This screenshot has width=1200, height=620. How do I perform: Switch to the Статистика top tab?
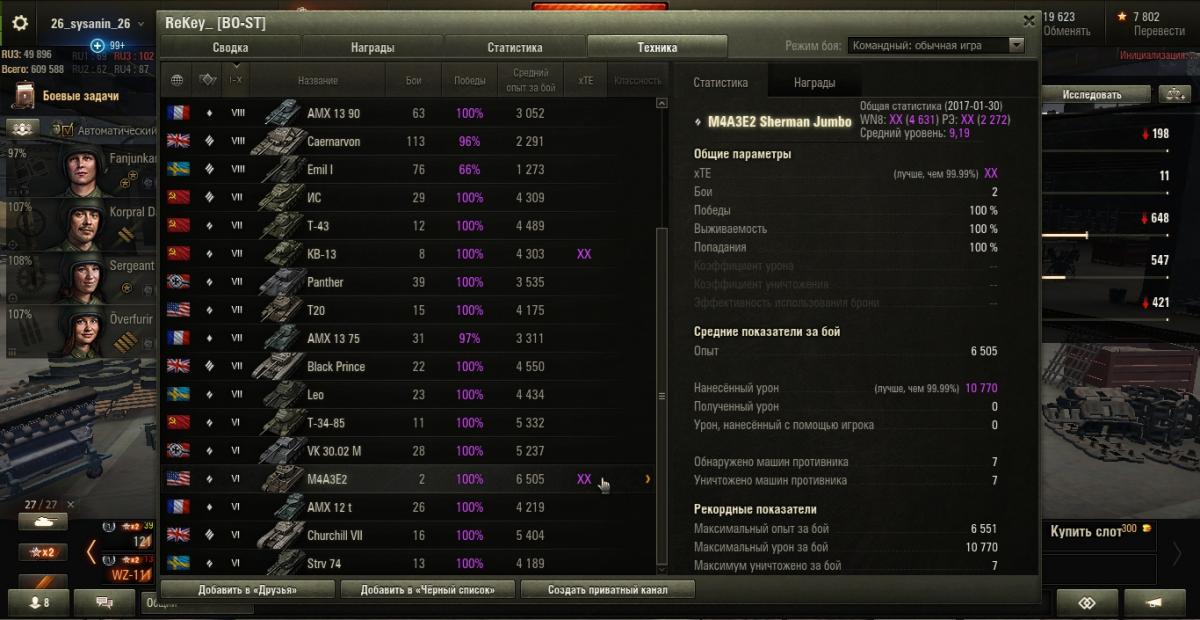point(515,47)
